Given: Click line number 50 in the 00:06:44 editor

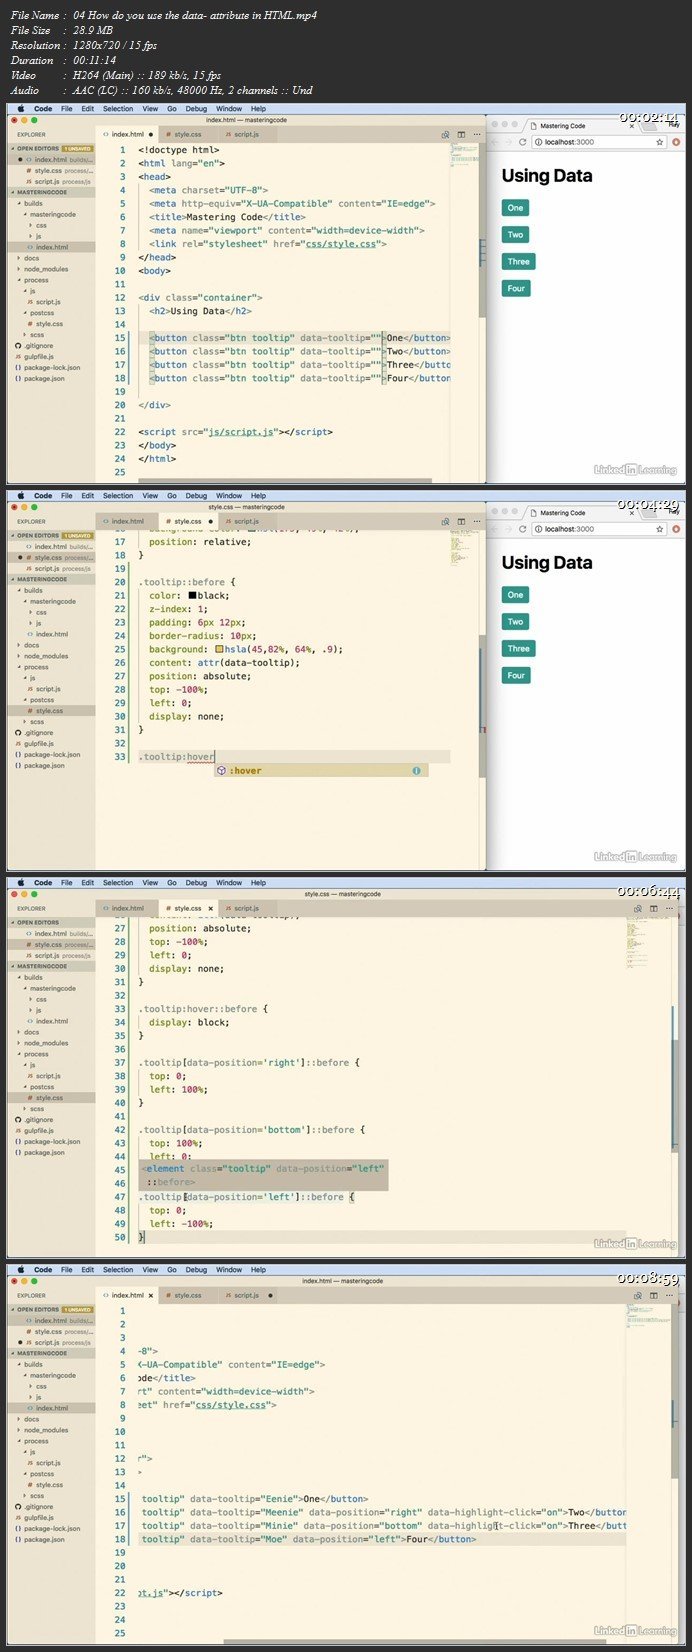Looking at the screenshot, I should (x=122, y=1237).
